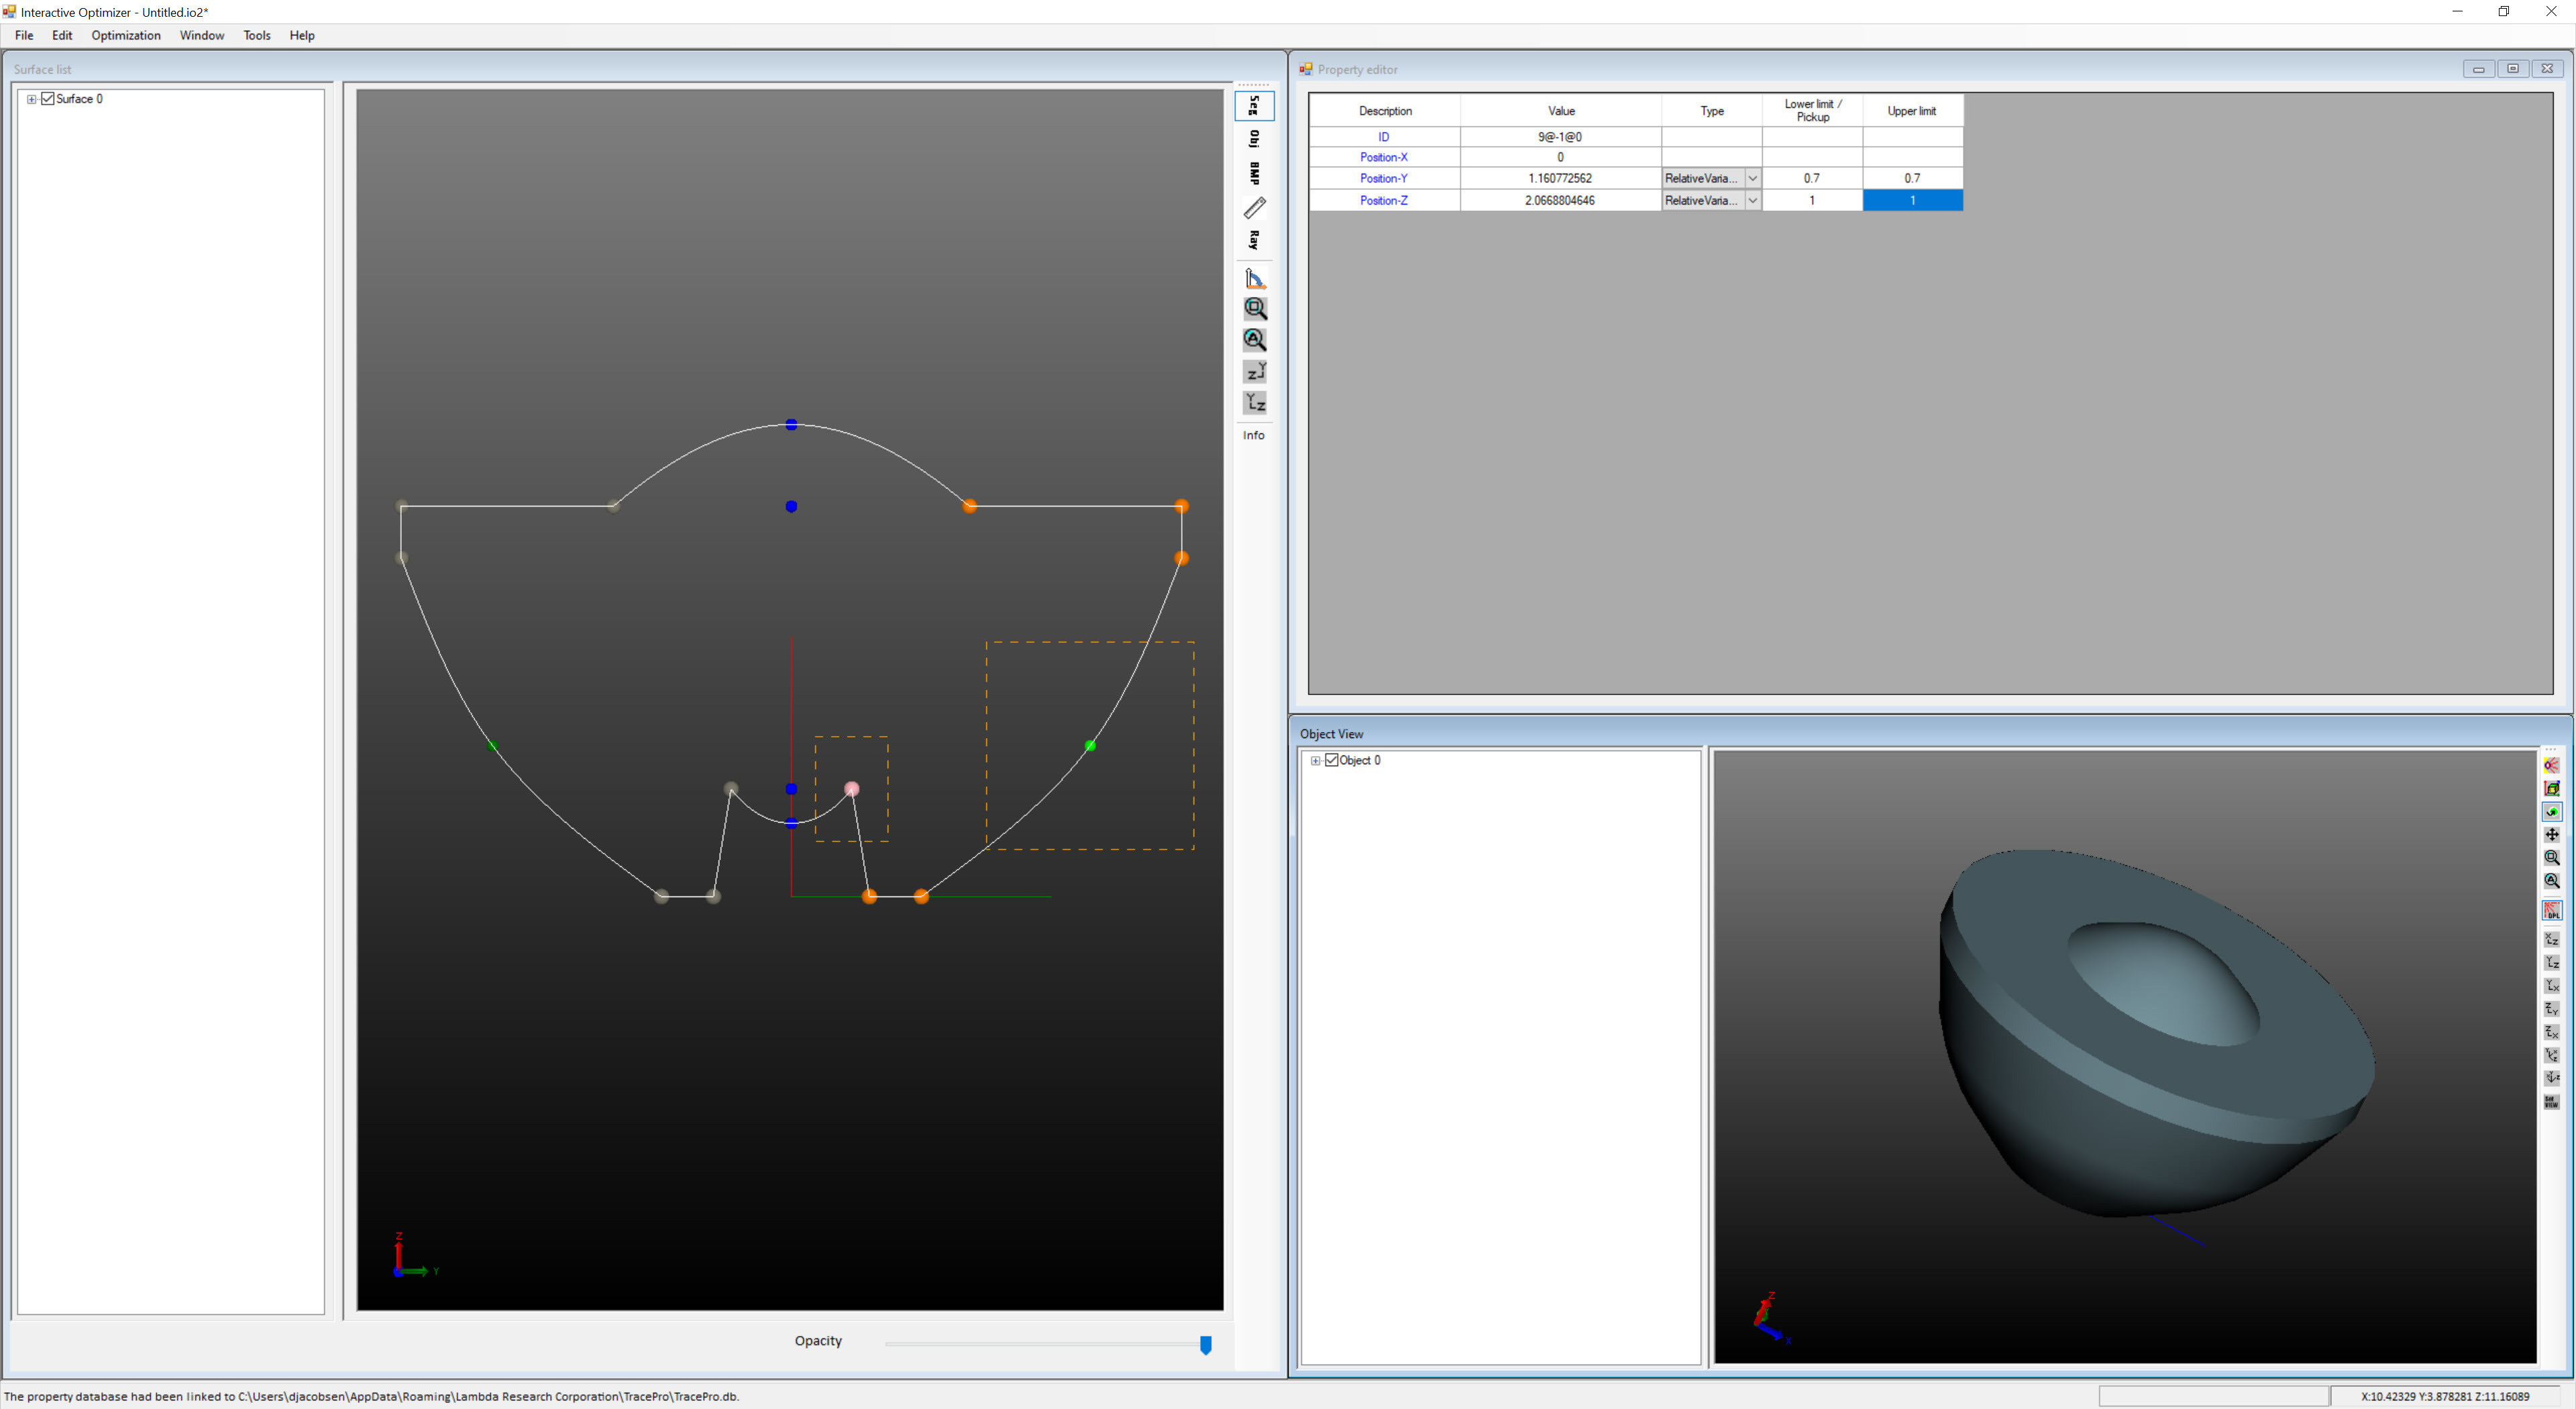Expand the Object 0 tree node
This screenshot has height=1409, width=2576.
[x=1317, y=760]
